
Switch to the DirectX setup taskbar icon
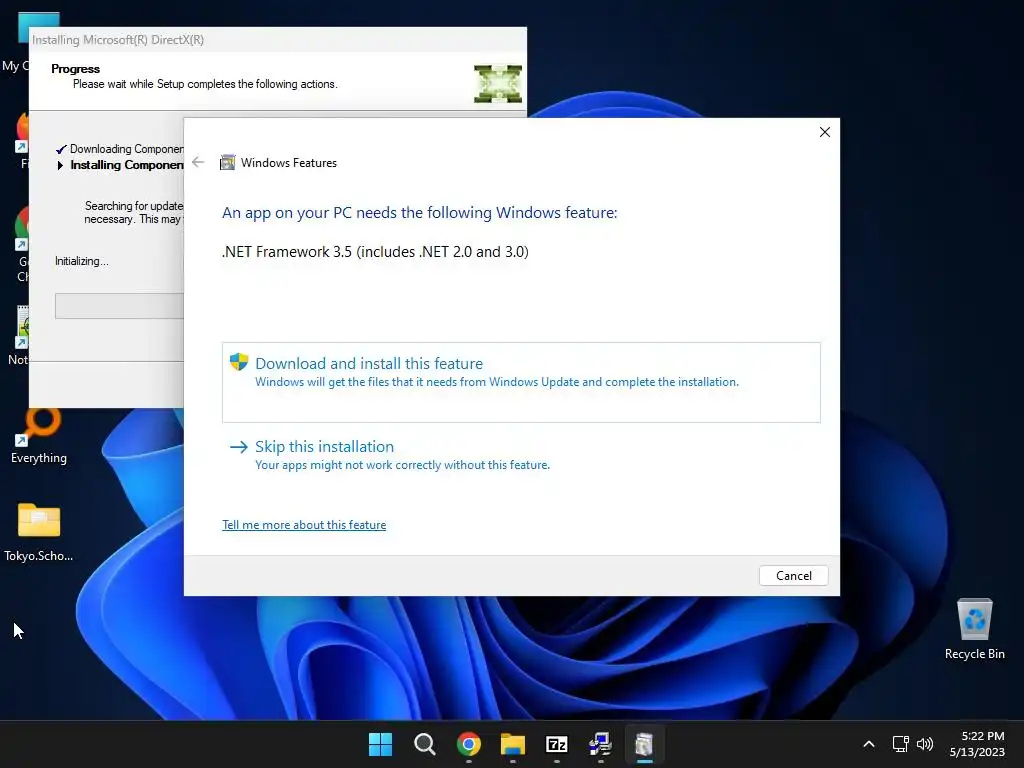pyautogui.click(x=600, y=744)
